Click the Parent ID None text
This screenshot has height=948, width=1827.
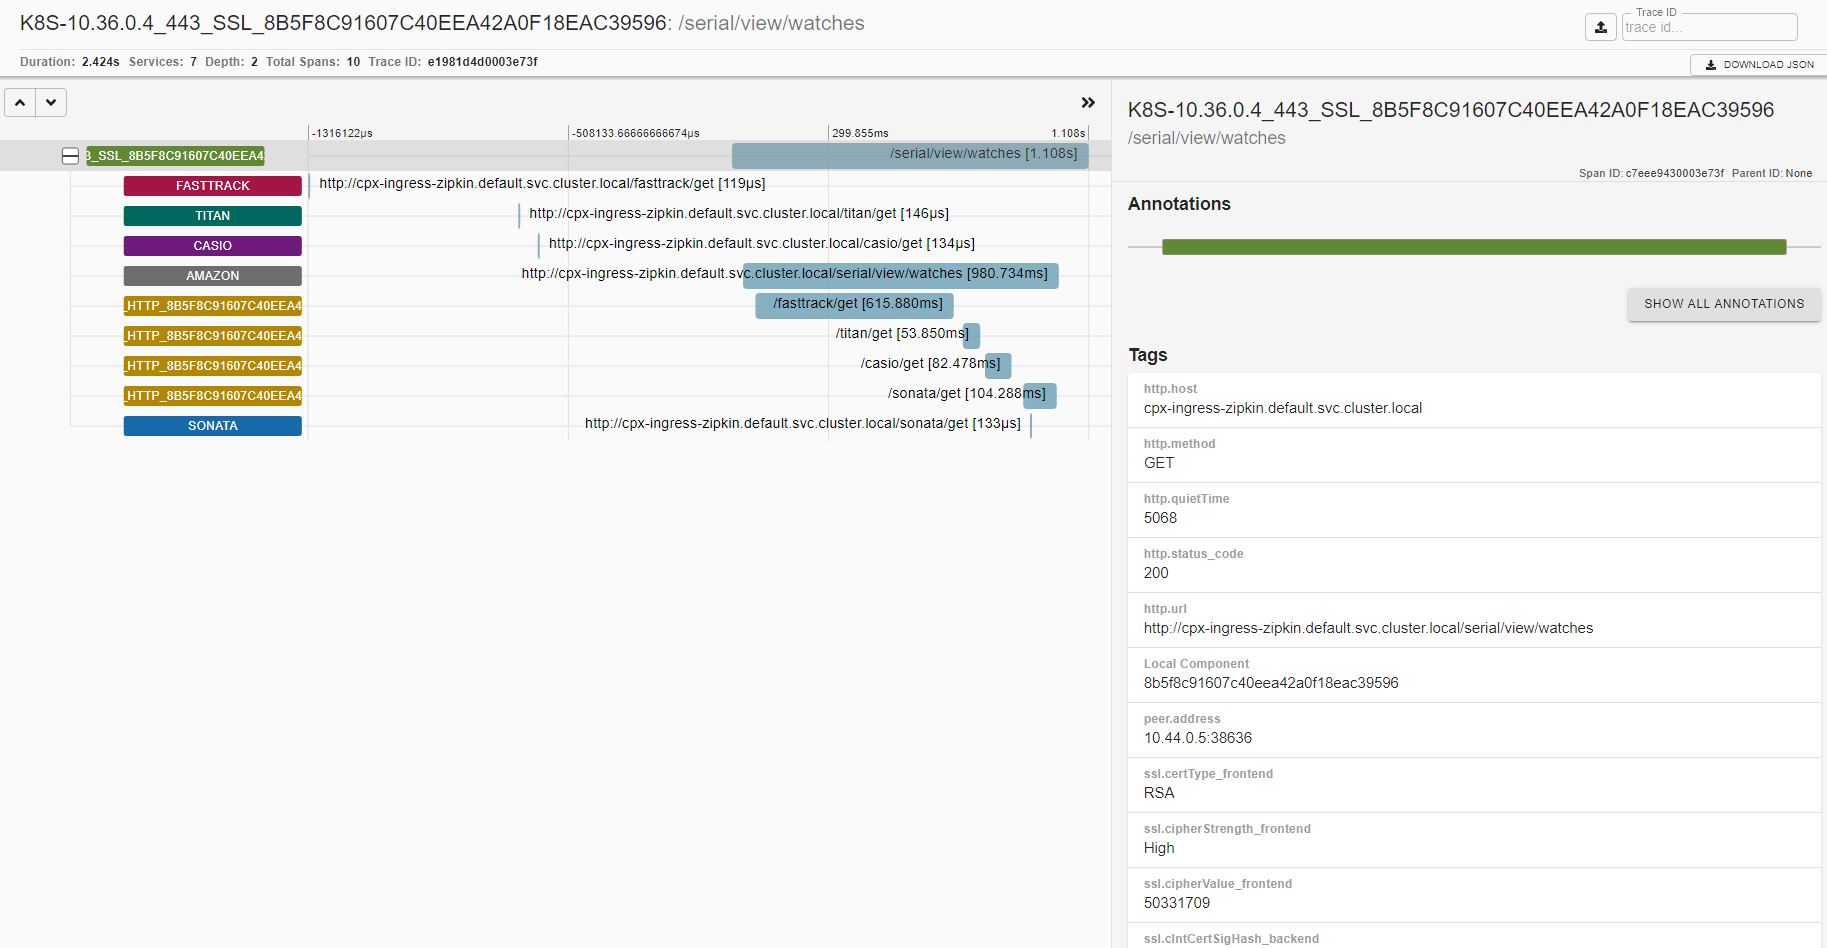tap(1772, 173)
